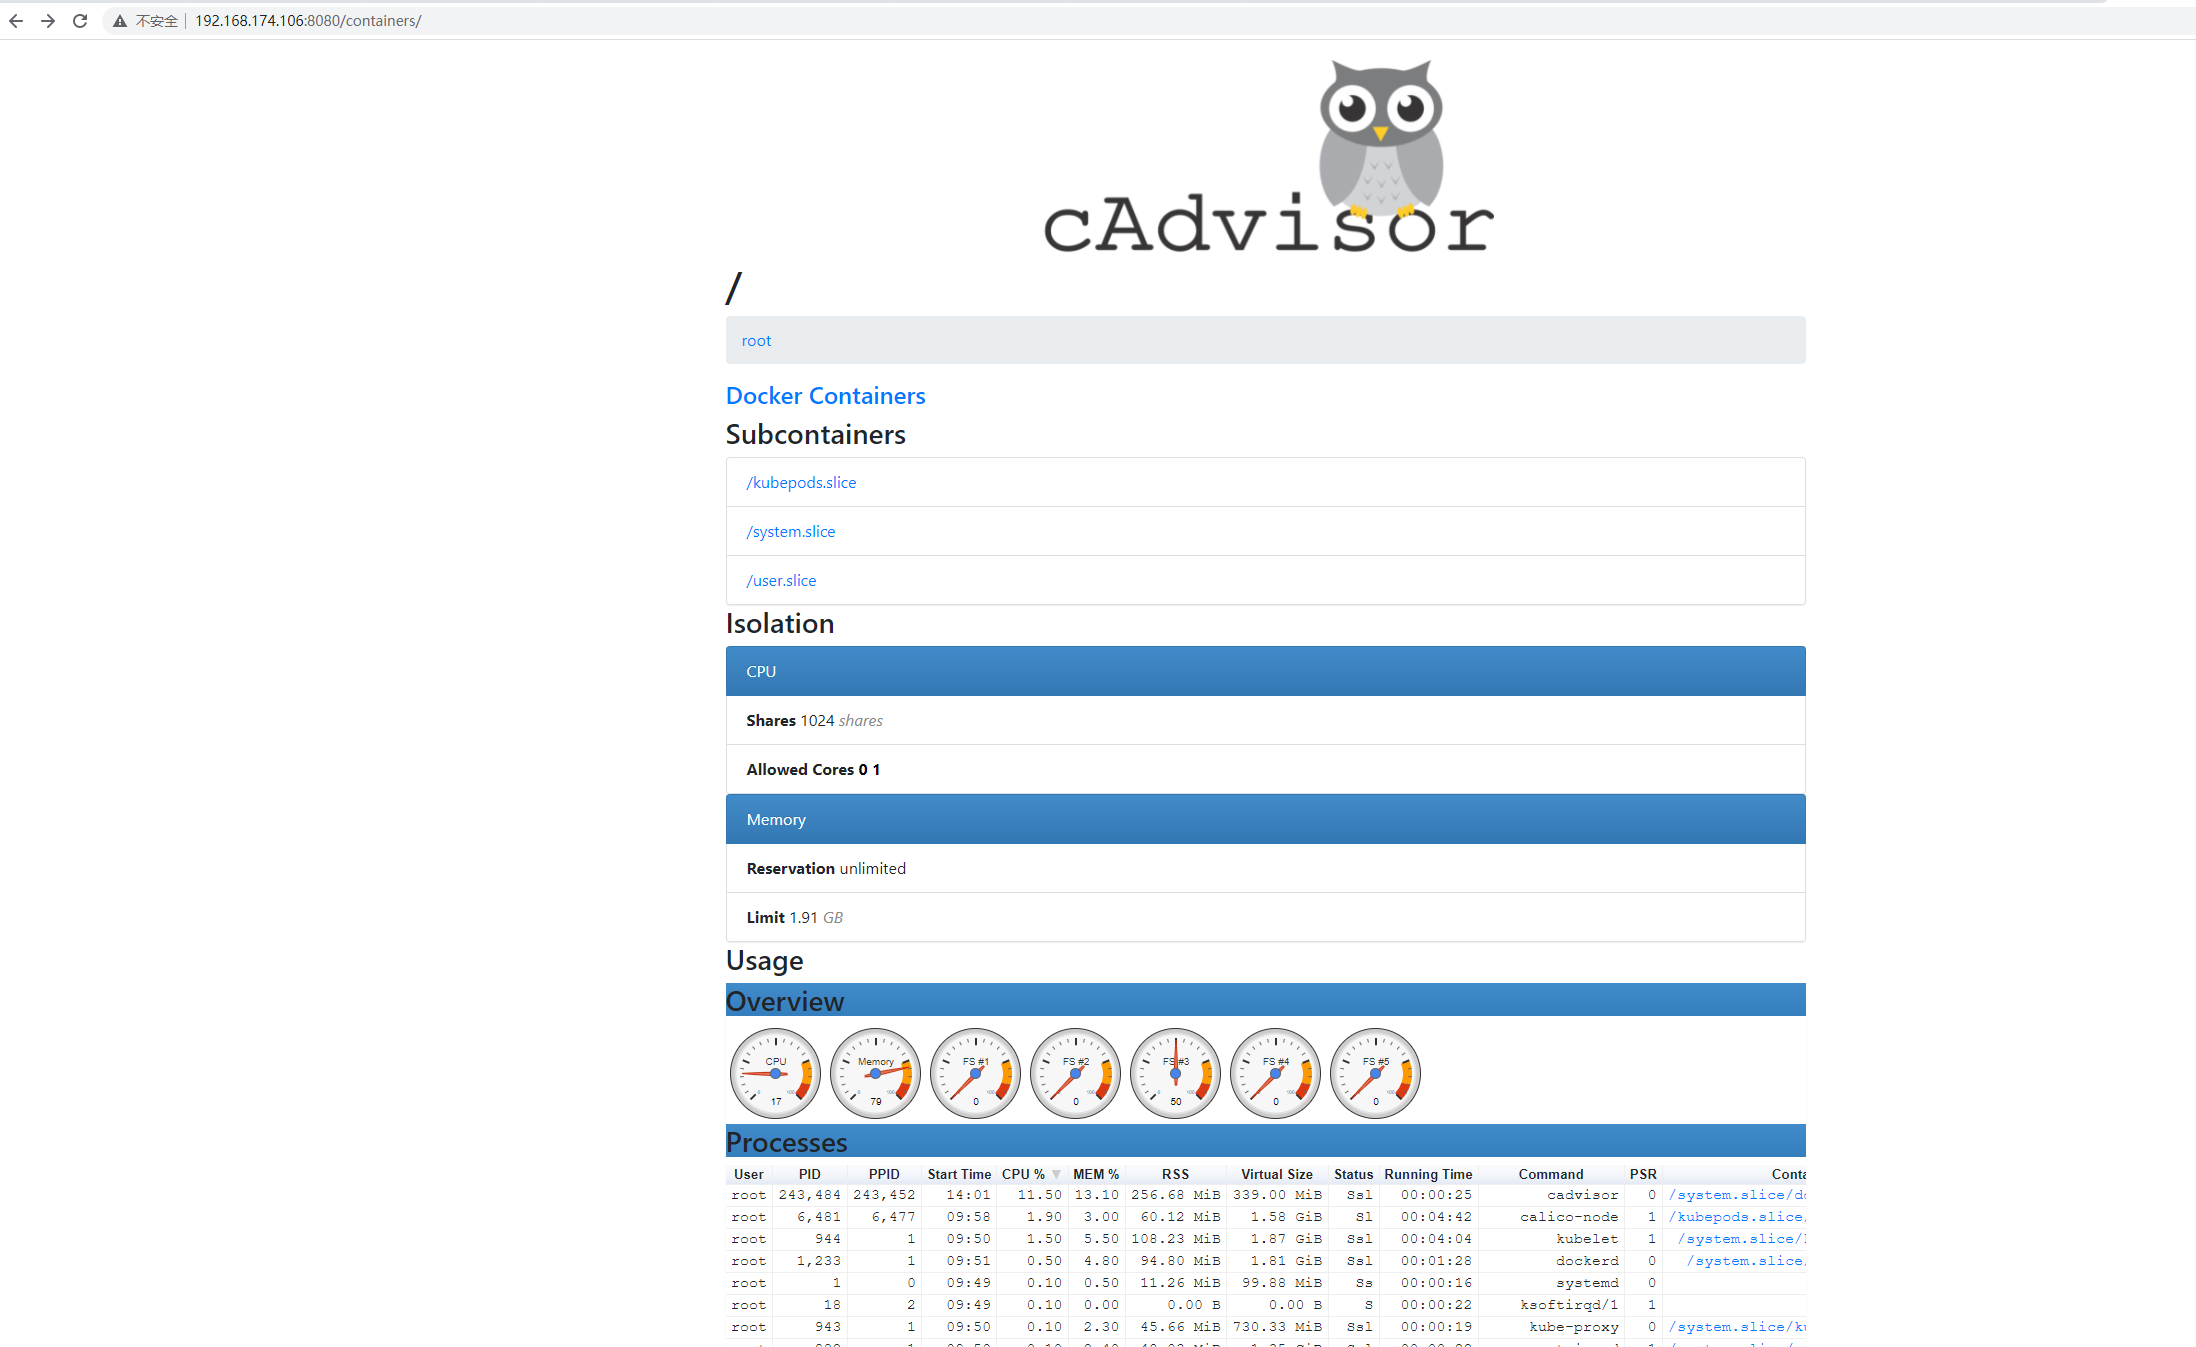Open calico-node row's /kubepods.slice container link
This screenshot has width=2196, height=1347.
coord(1737,1217)
